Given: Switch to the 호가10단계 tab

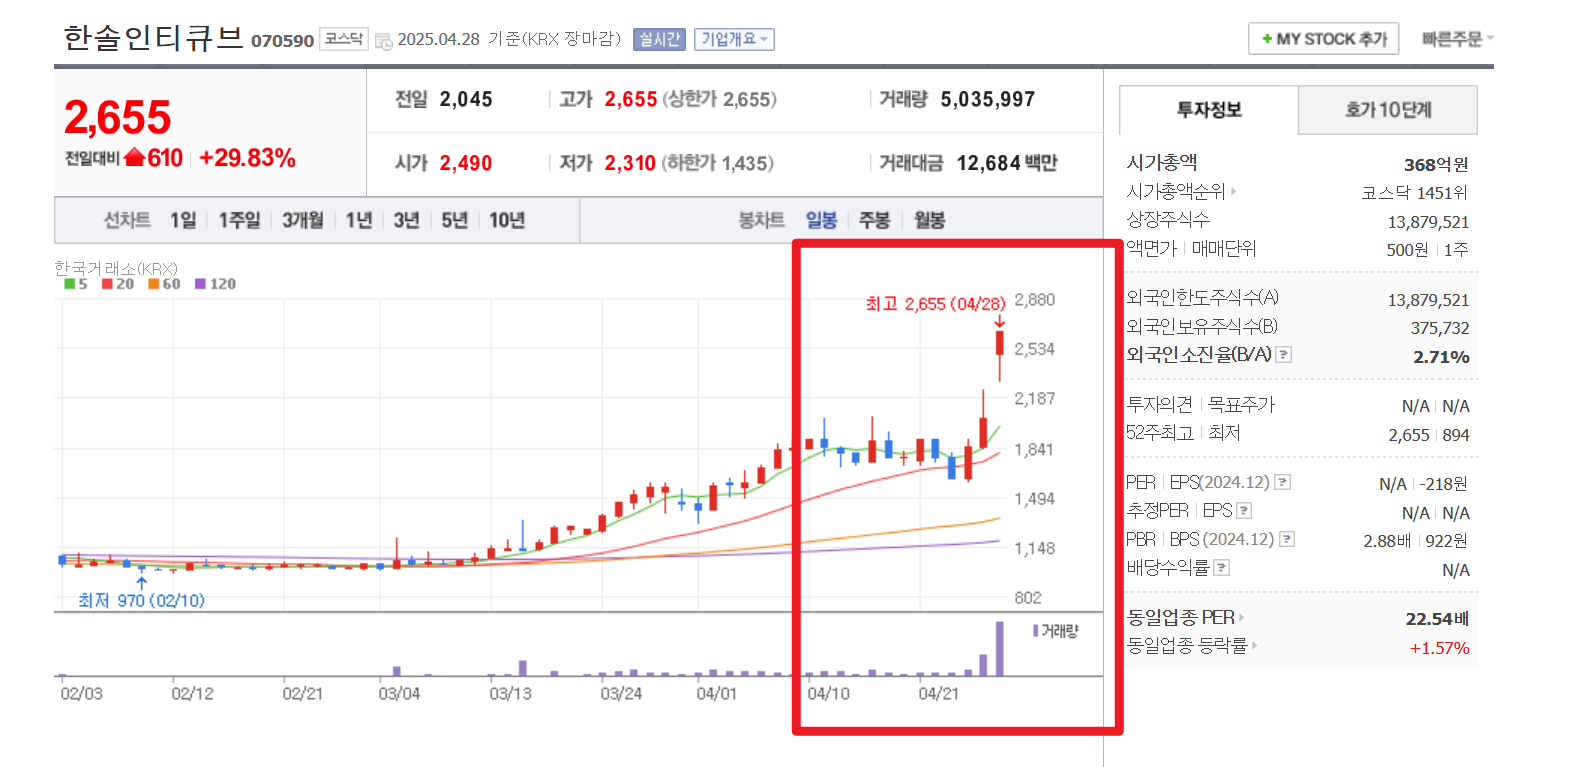Looking at the screenshot, I should (x=1388, y=110).
